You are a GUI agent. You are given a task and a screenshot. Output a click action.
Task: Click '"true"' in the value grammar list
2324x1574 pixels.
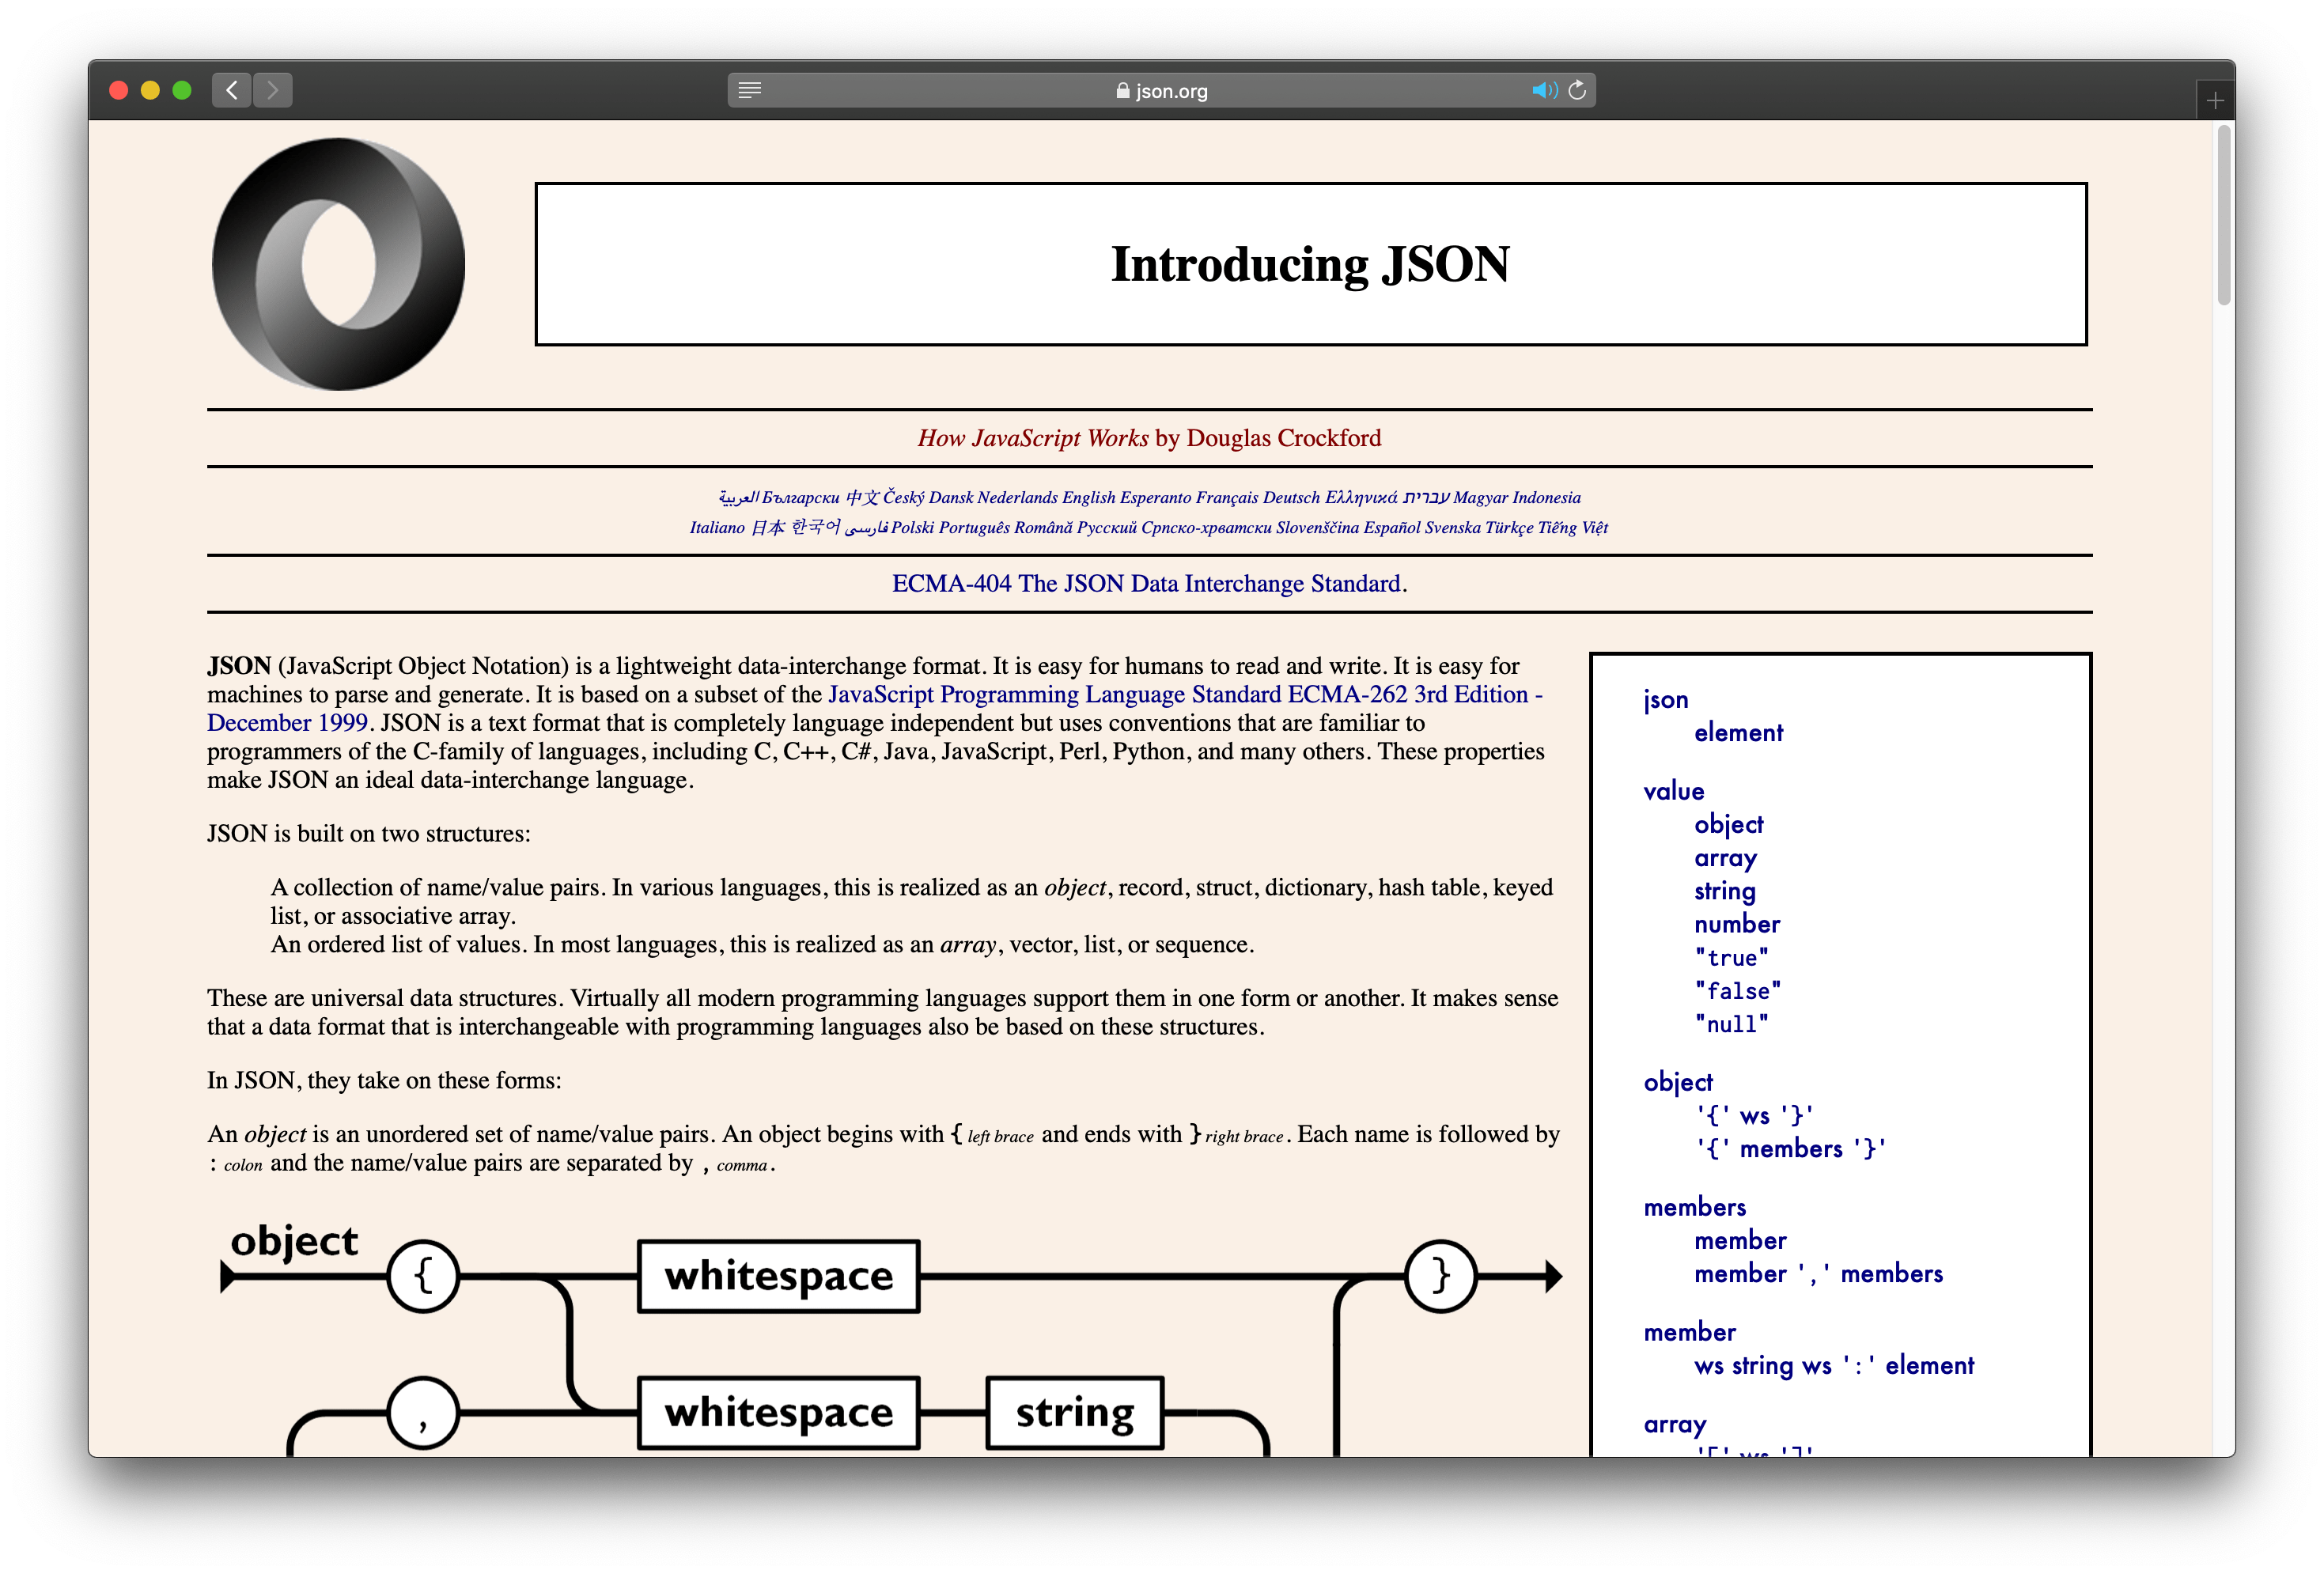coord(1731,958)
